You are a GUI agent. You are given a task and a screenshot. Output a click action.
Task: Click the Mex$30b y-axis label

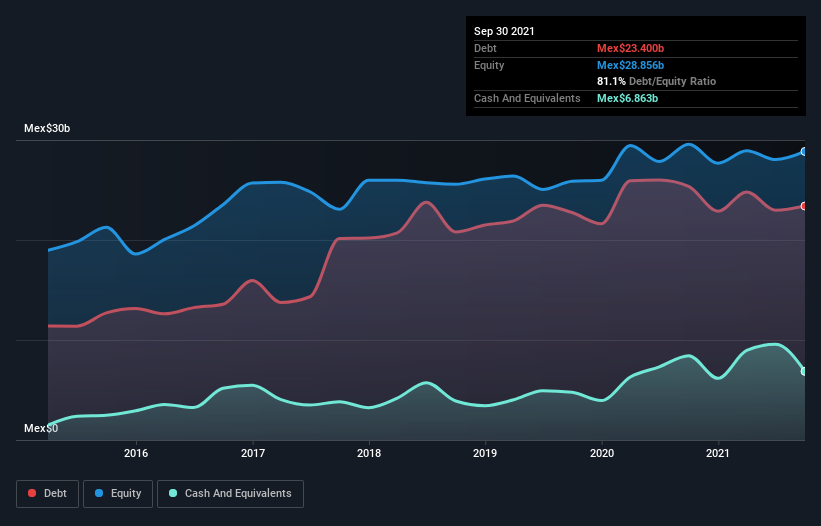(47, 128)
